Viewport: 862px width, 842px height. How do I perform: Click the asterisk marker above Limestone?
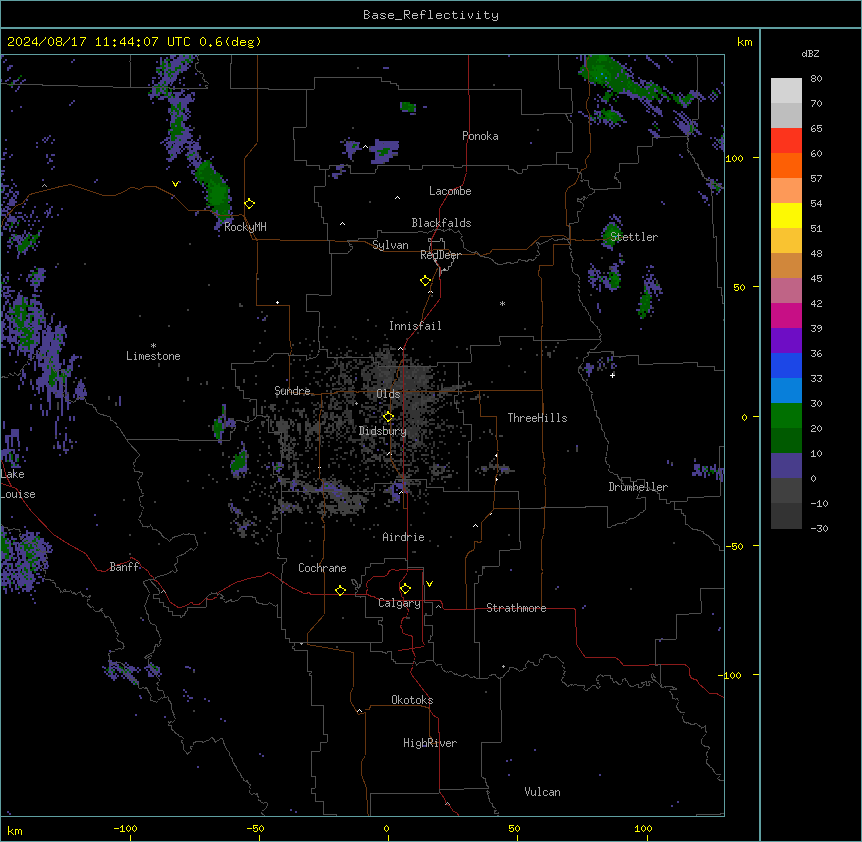click(x=153, y=346)
